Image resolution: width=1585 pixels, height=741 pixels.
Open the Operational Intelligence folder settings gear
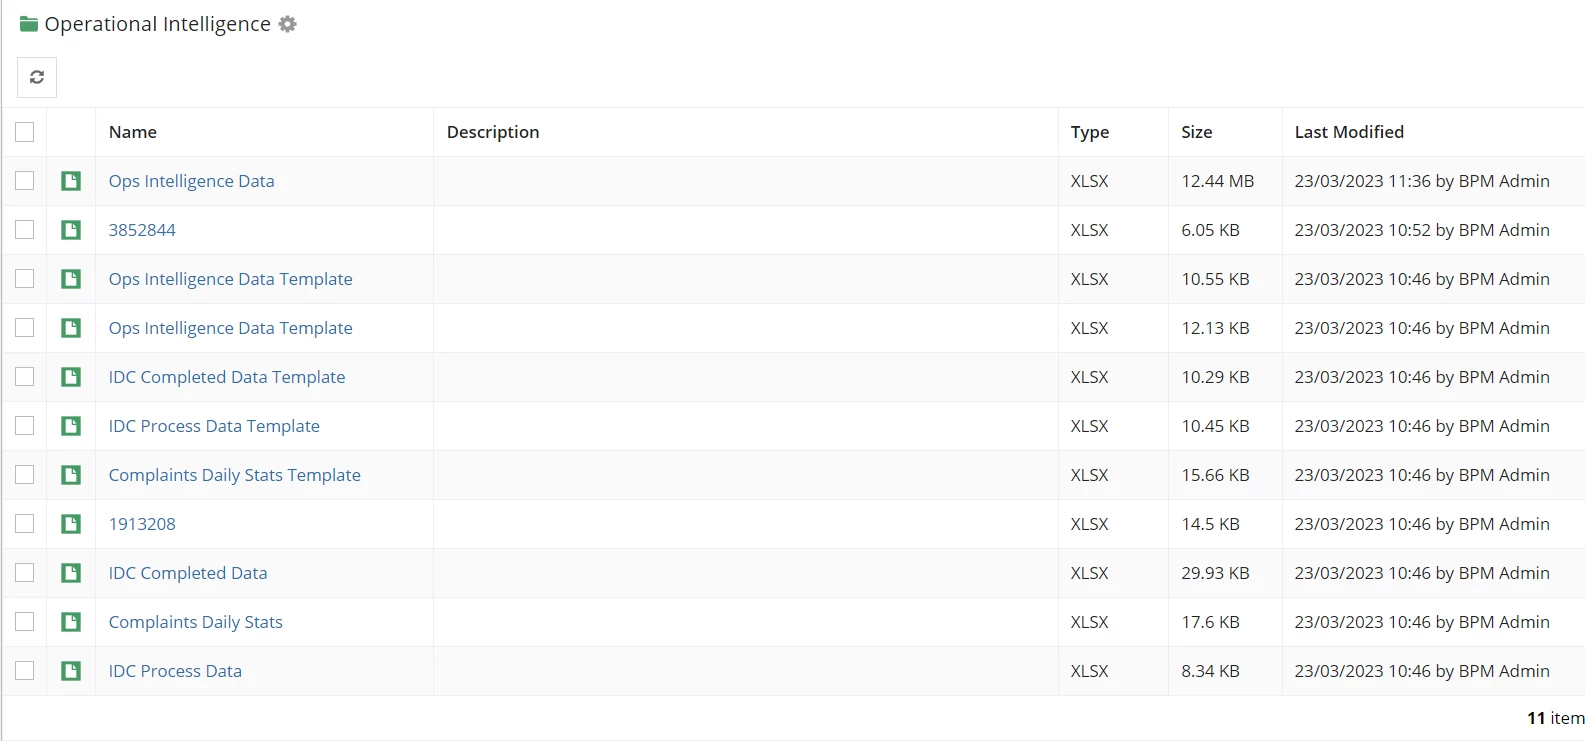tap(288, 24)
